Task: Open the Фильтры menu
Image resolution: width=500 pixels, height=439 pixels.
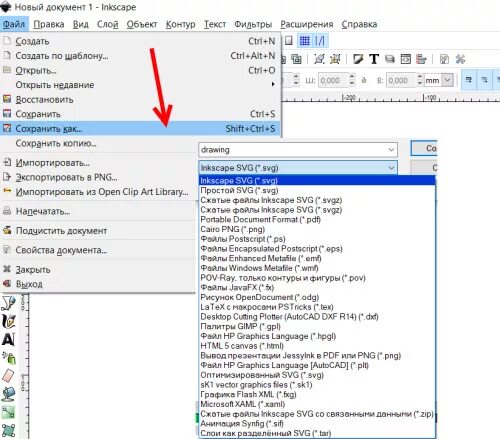Action: point(253,24)
